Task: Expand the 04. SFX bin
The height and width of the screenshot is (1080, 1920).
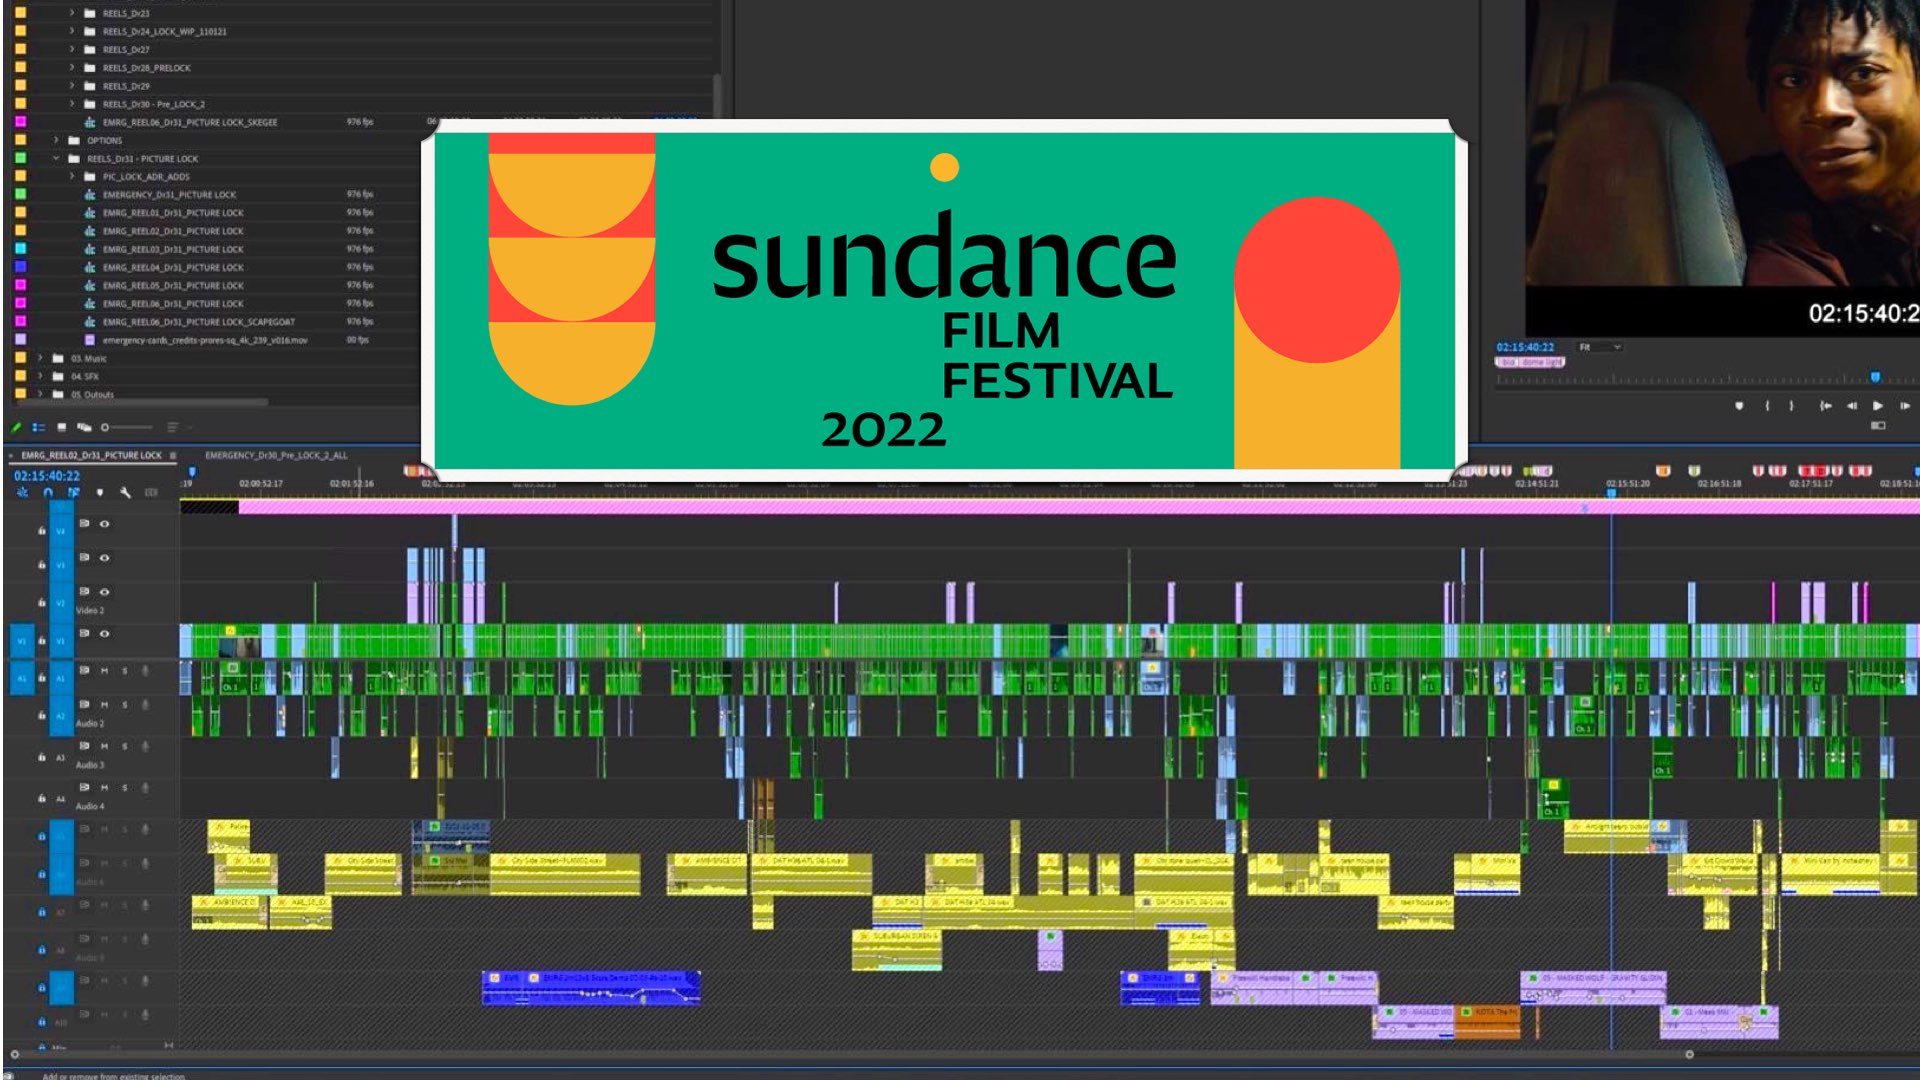Action: (x=40, y=376)
